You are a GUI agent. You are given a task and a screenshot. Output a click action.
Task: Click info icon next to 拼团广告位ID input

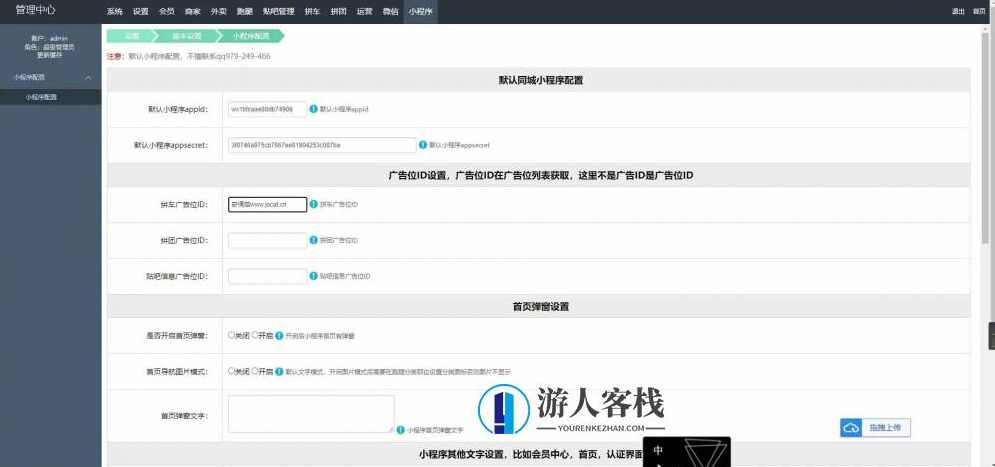click(313, 240)
